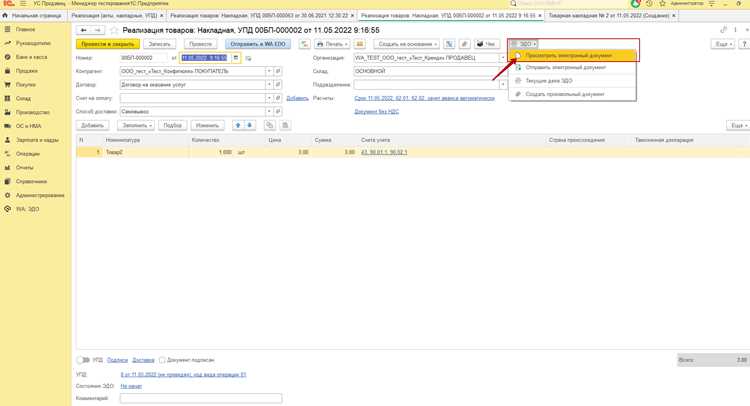The image size is (750, 406).
Task: Mark document as favorite with star icon
Action: pos(114,30)
